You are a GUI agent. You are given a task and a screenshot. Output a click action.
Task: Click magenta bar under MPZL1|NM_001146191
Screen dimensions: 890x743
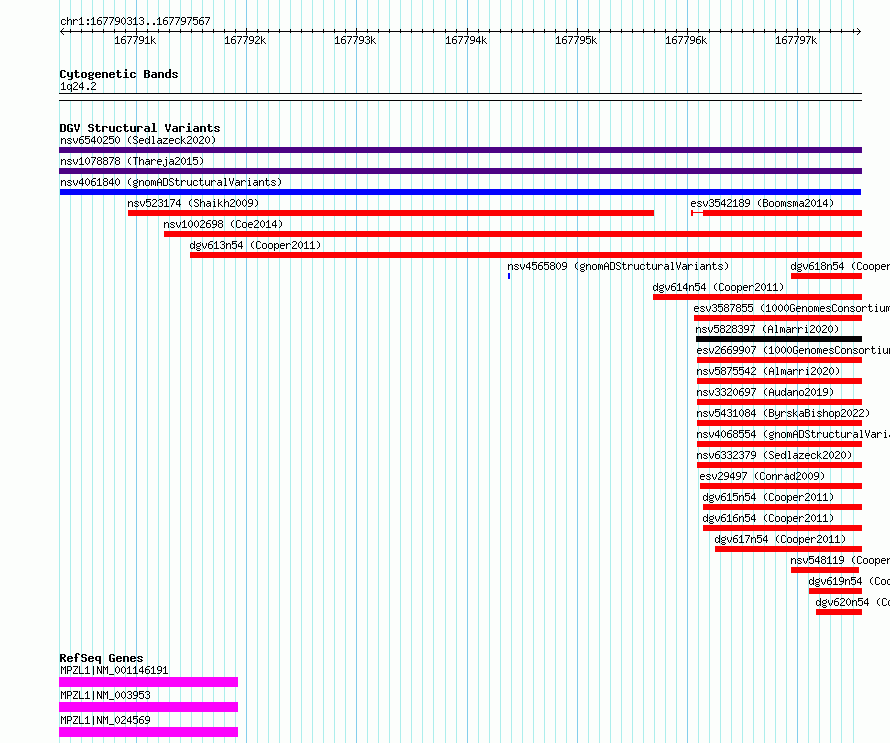[149, 682]
